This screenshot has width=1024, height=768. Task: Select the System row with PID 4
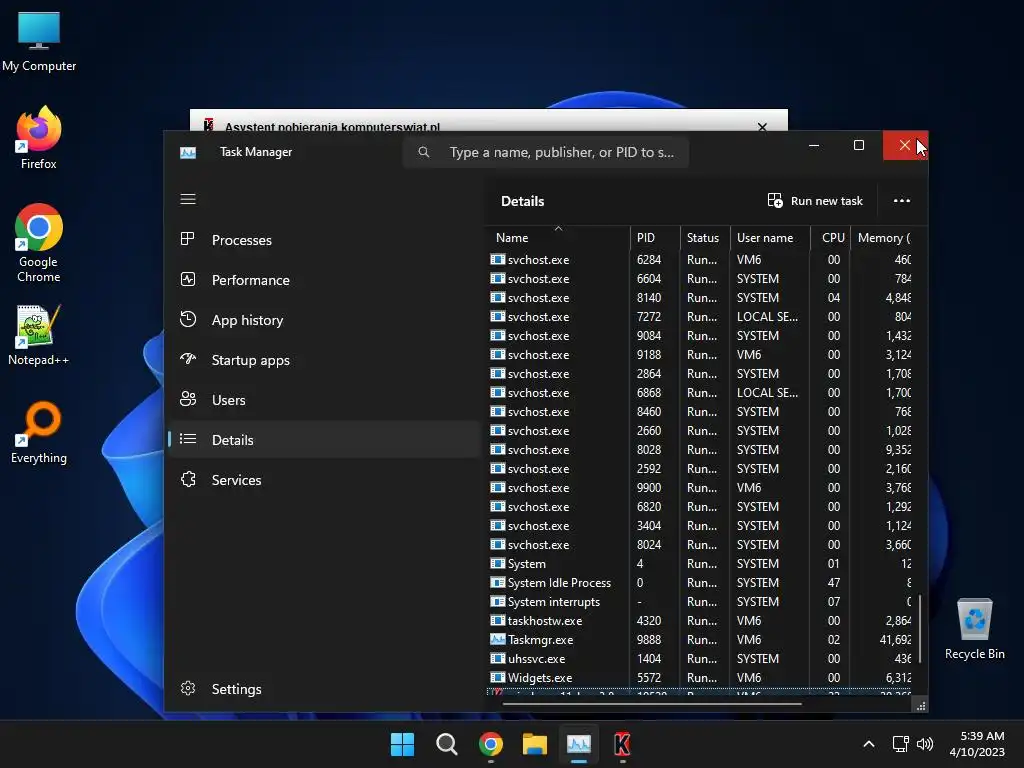click(701, 564)
